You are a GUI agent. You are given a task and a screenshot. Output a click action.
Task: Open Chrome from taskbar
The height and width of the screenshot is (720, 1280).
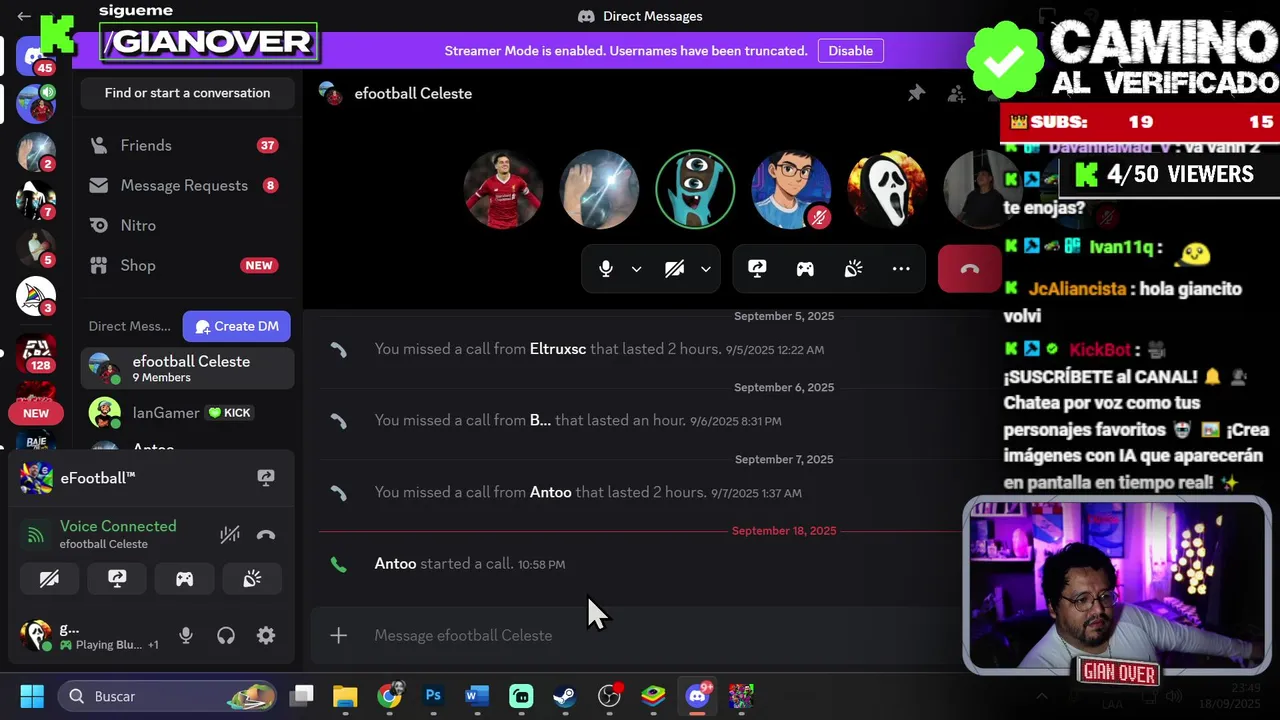pos(389,696)
